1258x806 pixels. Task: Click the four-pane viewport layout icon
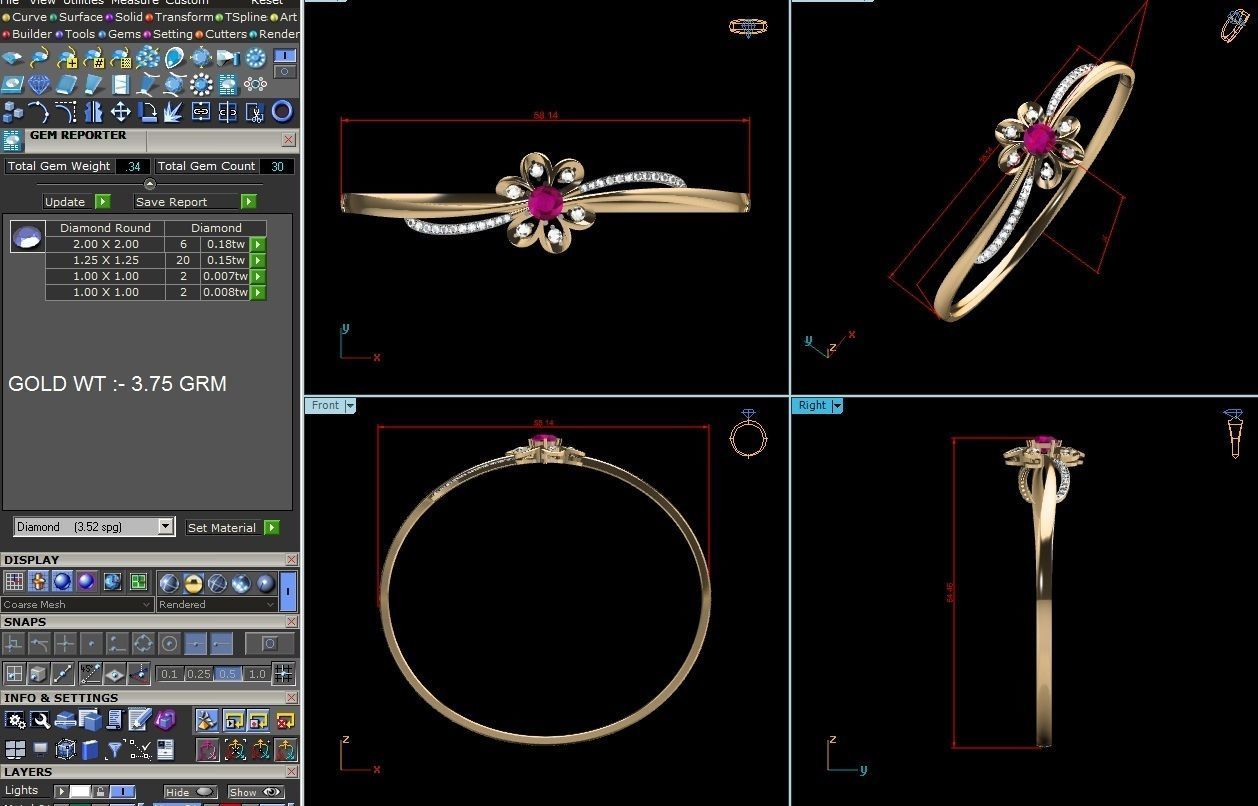click(x=15, y=749)
